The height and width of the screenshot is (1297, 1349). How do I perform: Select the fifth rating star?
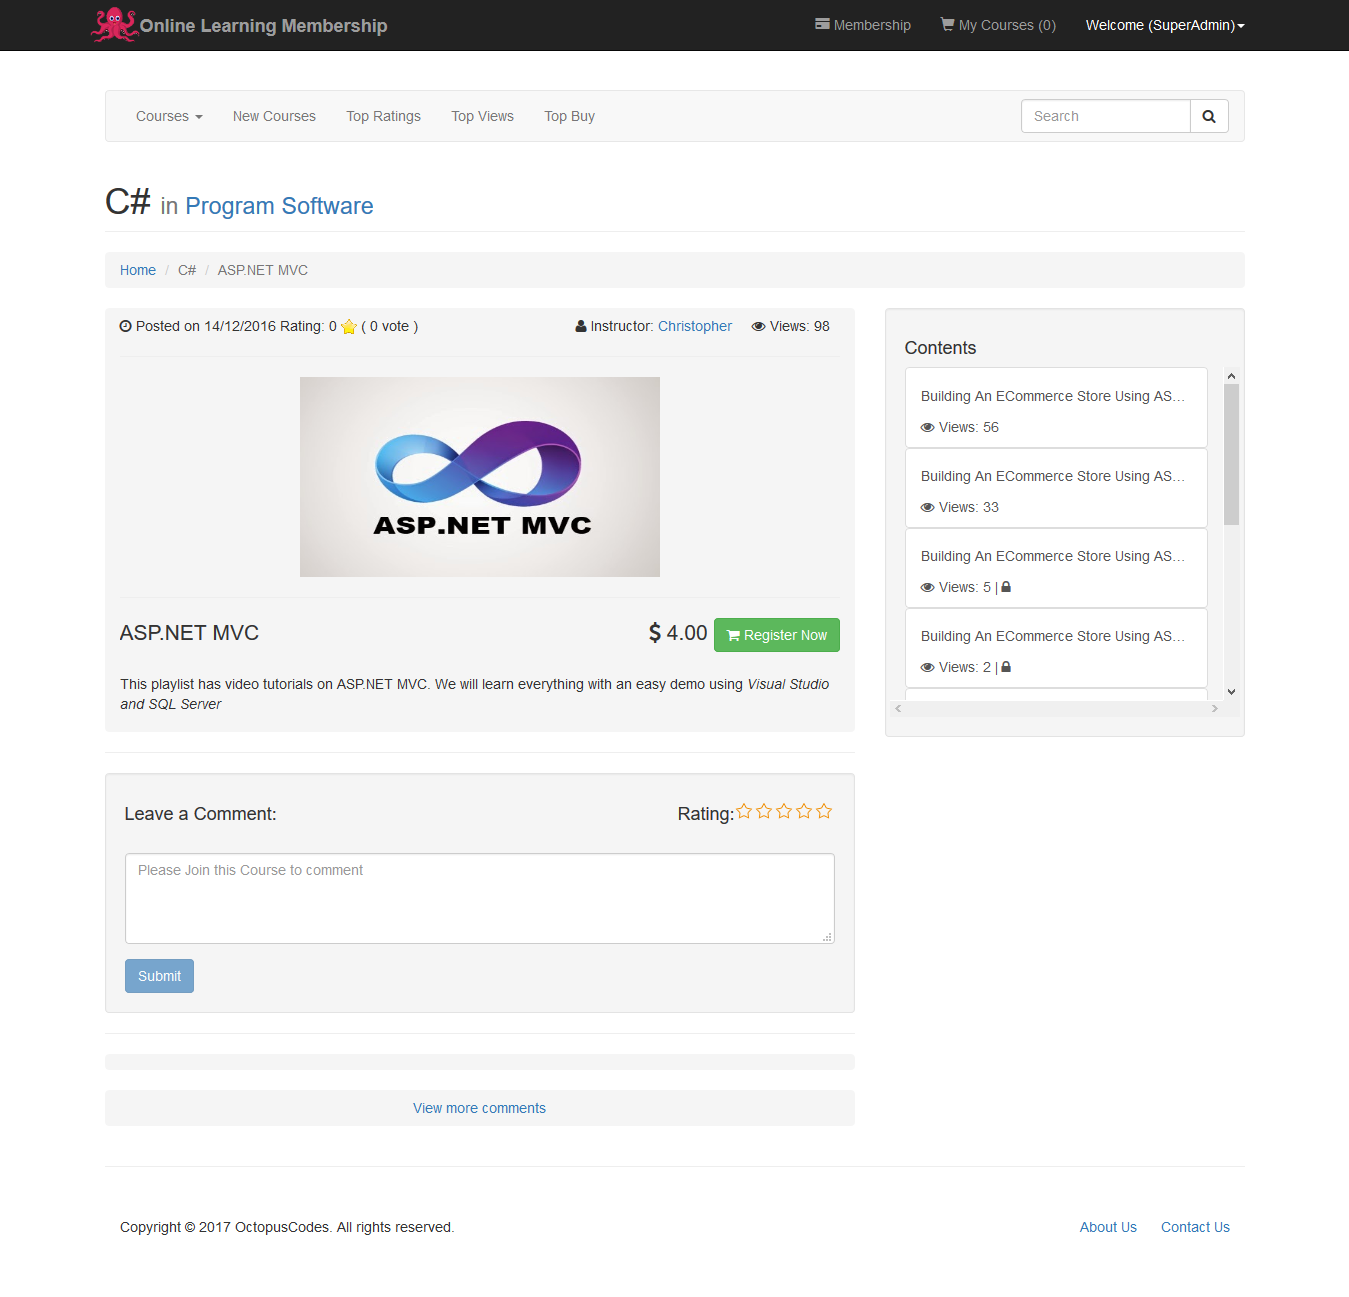coord(824,812)
